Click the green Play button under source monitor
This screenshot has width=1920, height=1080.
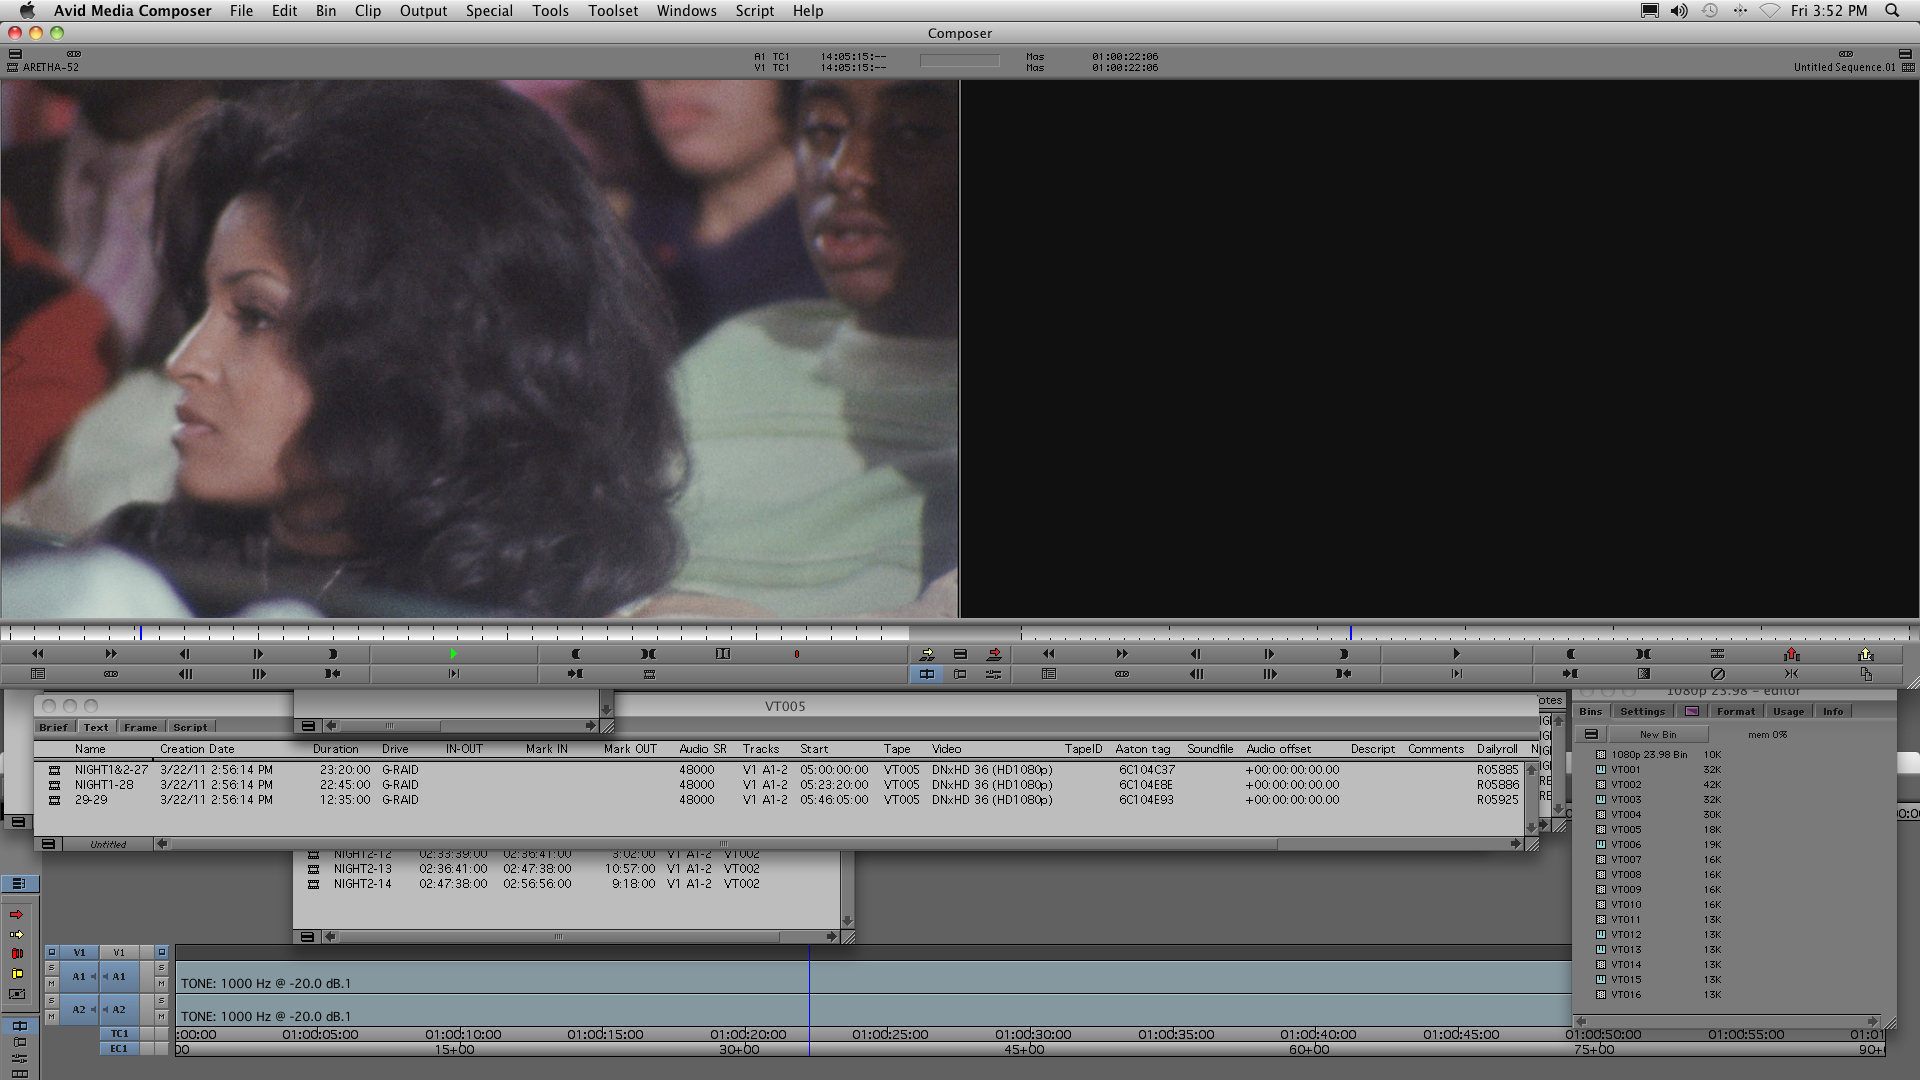[453, 654]
